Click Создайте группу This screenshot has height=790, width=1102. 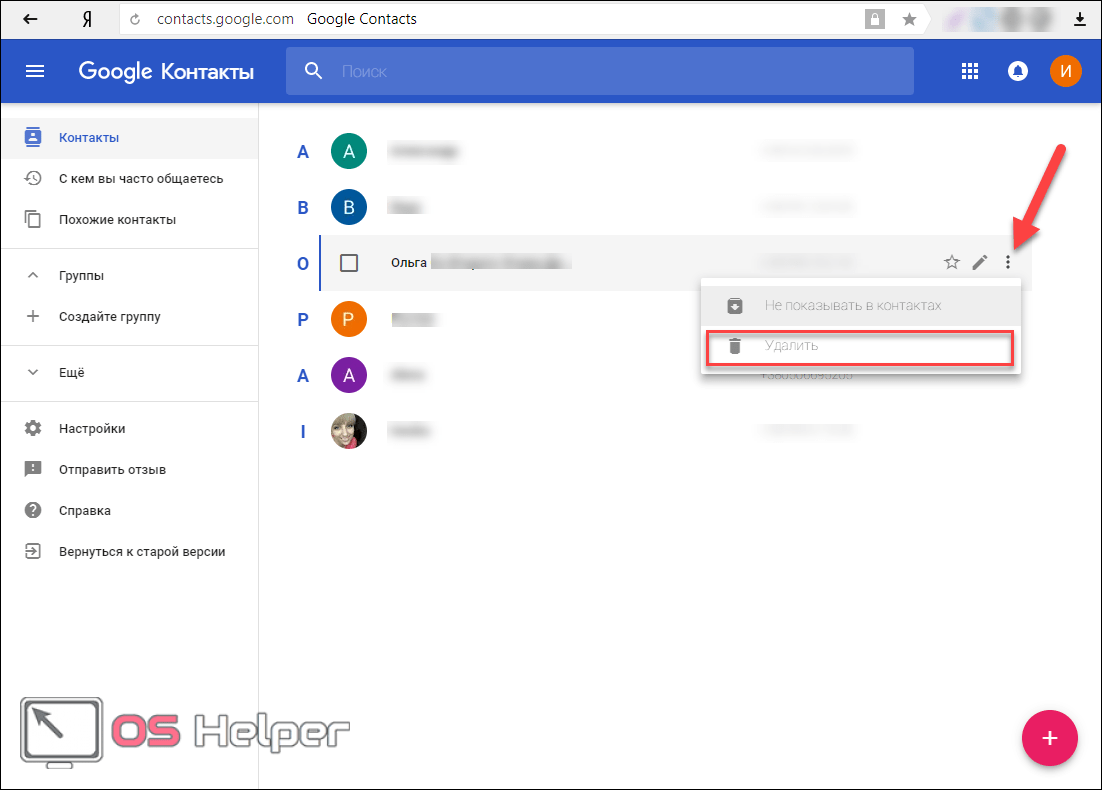click(109, 317)
